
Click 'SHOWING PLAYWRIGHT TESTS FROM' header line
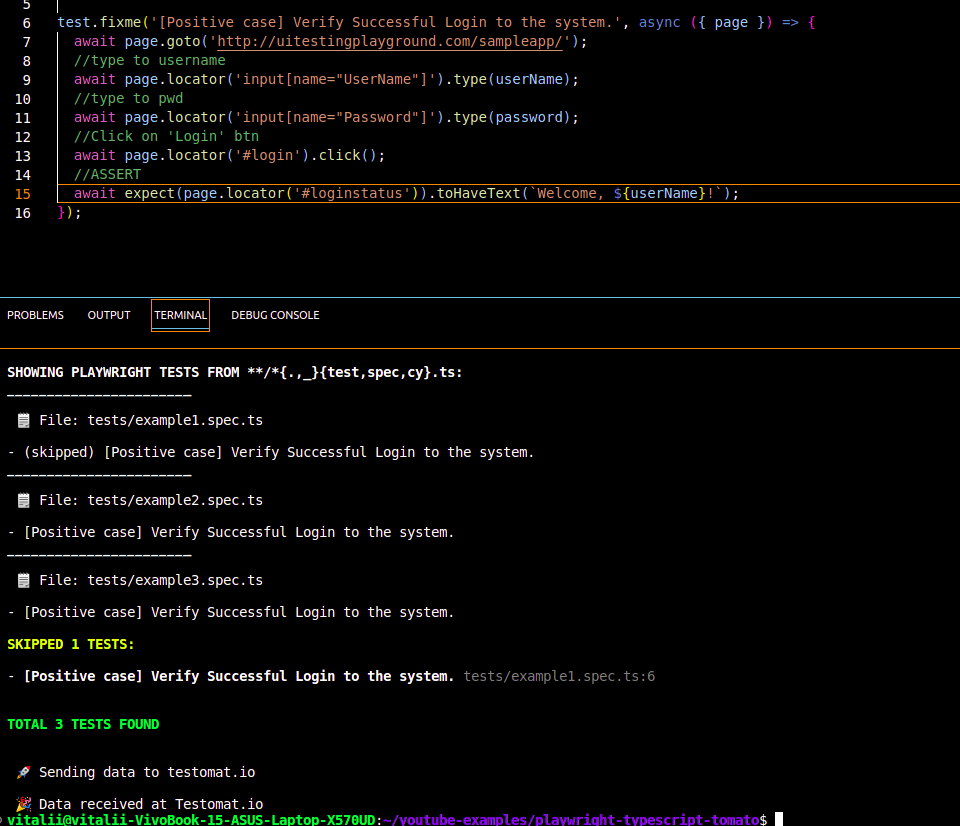(x=234, y=372)
